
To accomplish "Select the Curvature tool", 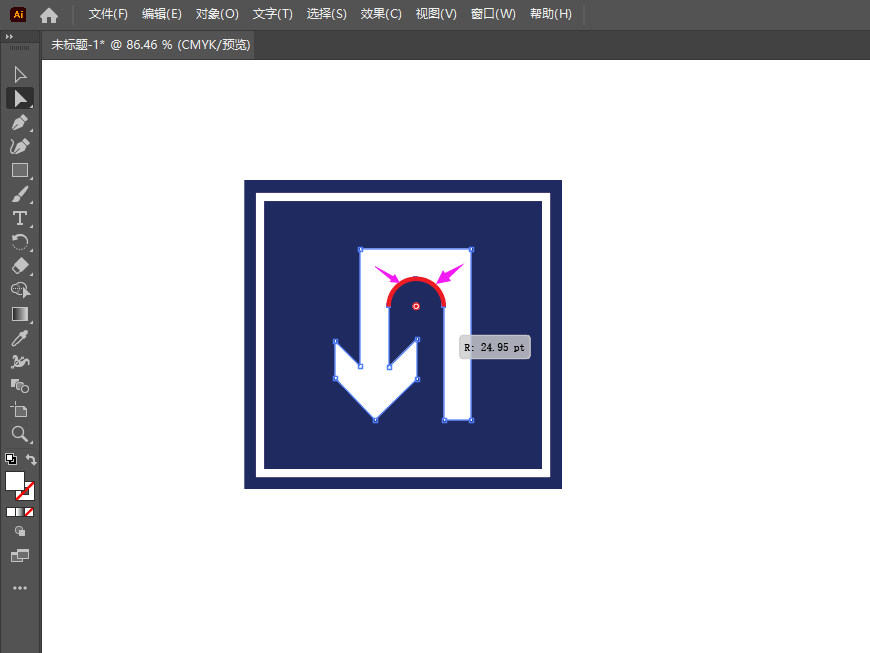I will pyautogui.click(x=20, y=146).
